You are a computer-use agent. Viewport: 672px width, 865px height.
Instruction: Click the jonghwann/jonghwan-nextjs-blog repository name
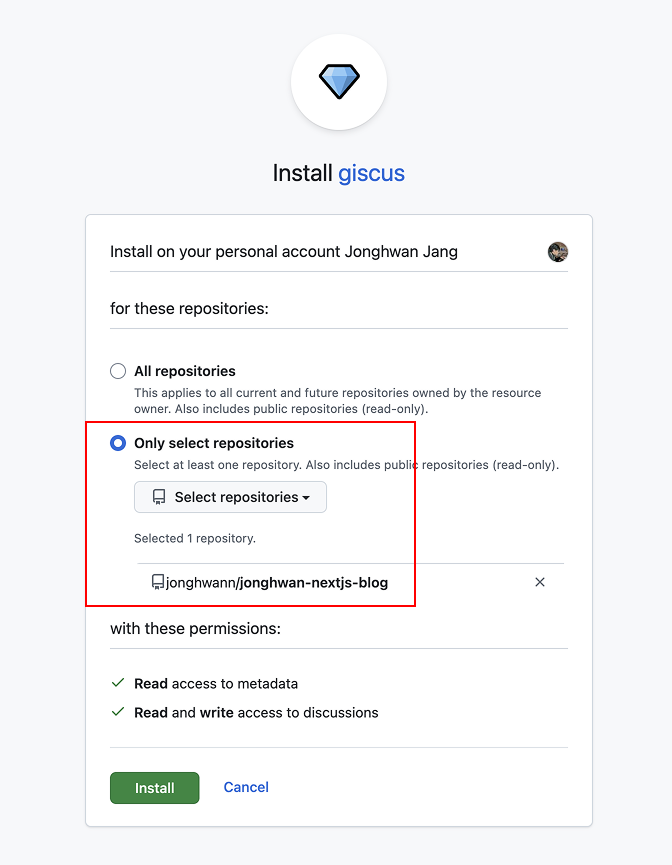pyautogui.click(x=277, y=582)
